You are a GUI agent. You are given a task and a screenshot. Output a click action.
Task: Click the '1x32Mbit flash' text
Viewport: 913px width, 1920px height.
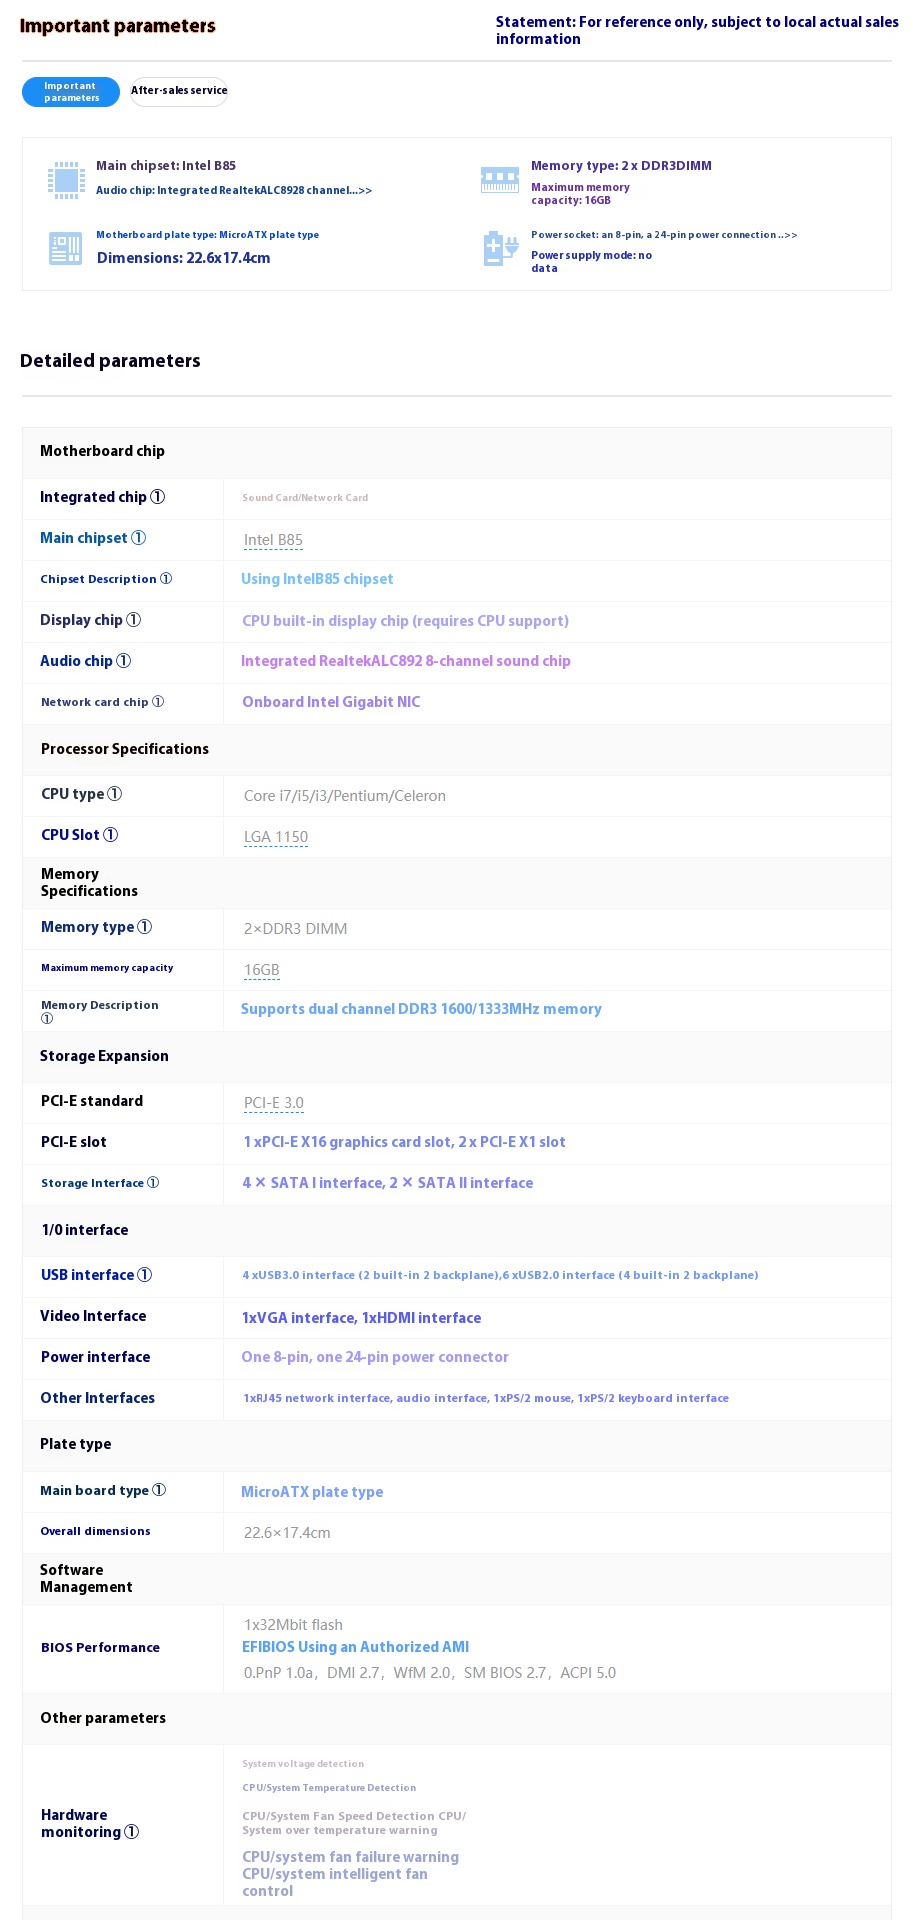(293, 1625)
